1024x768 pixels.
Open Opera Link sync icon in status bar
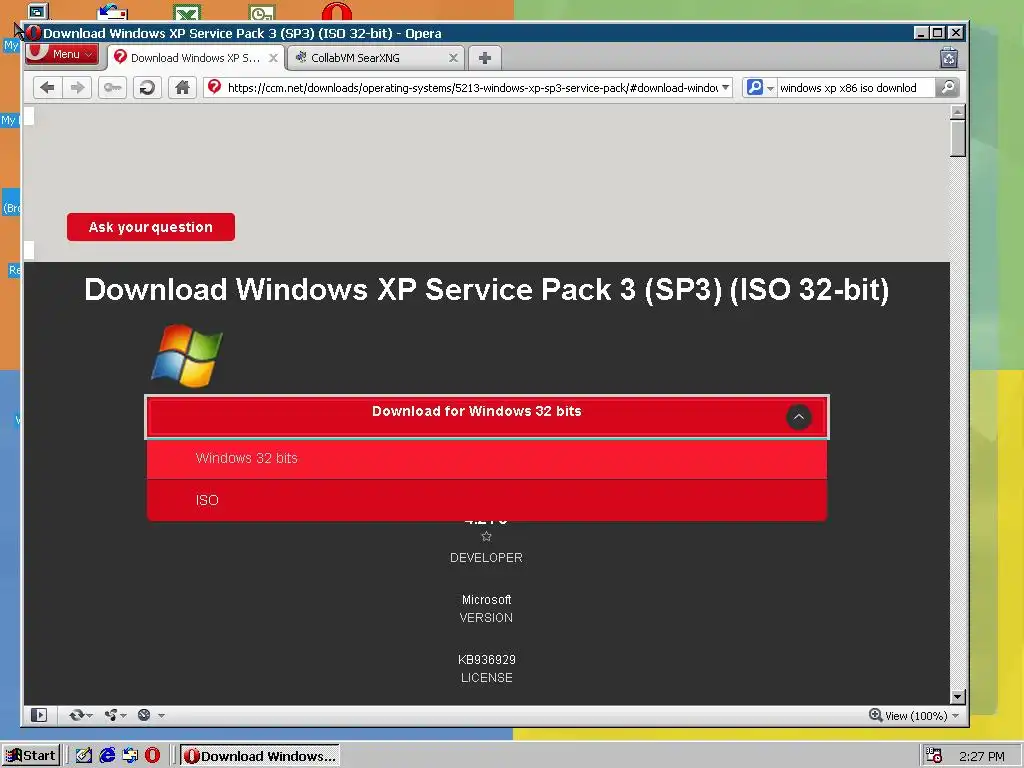(76, 715)
